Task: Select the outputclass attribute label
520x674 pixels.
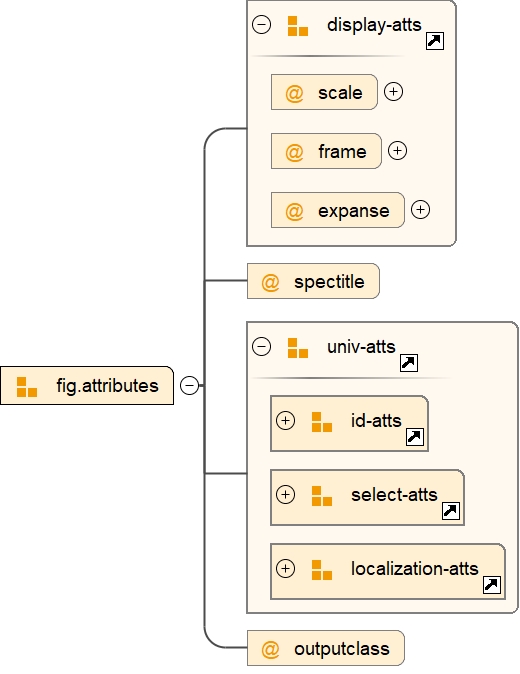Action: point(342,648)
